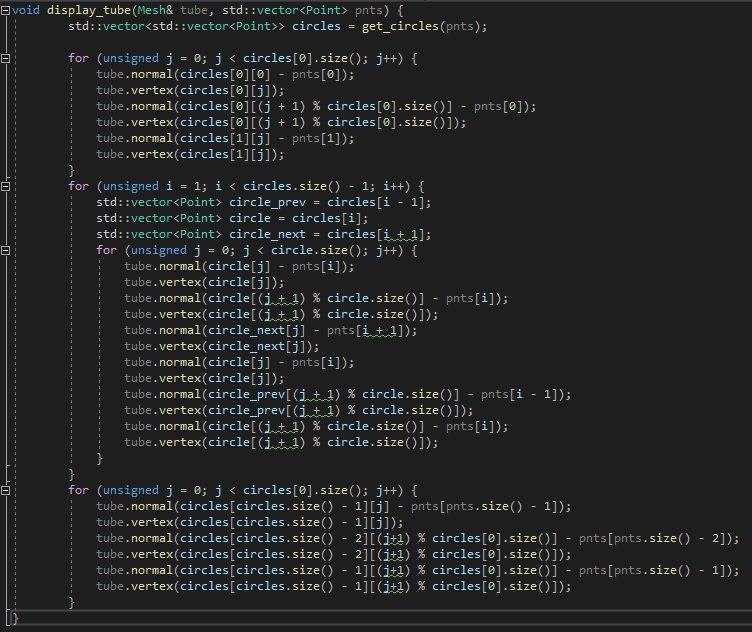Click the tube.normal(circle_prev[...]) - pnts[i - 1] line
Image resolution: width=752 pixels, height=632 pixels.
point(348,395)
